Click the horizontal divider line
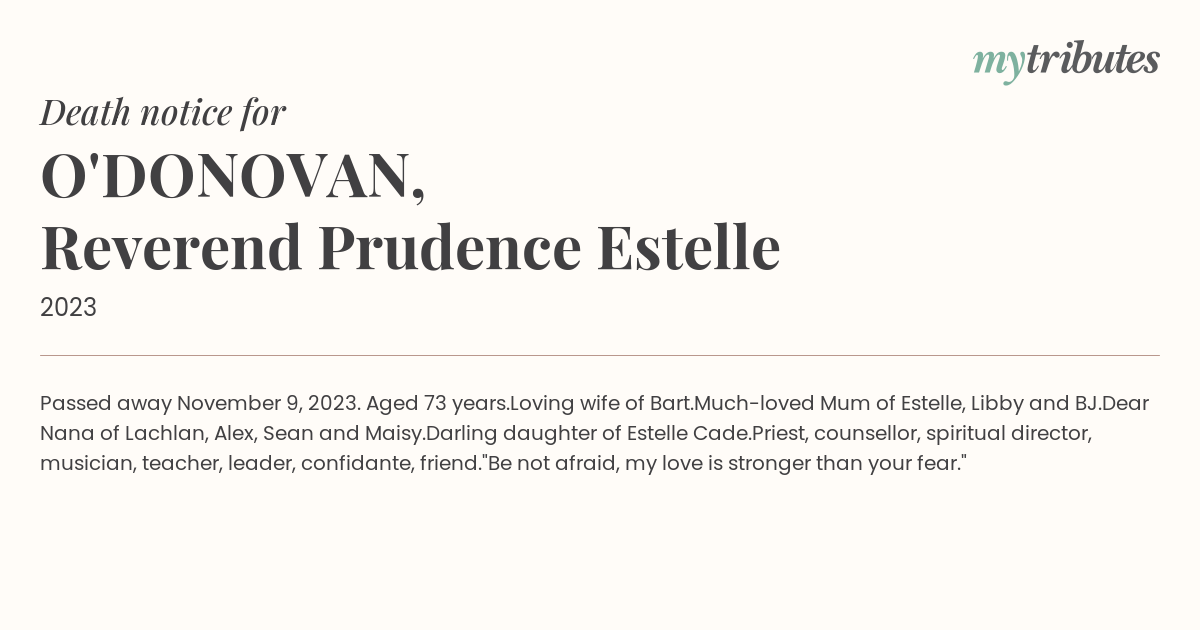The height and width of the screenshot is (630, 1200). pyautogui.click(x=600, y=355)
